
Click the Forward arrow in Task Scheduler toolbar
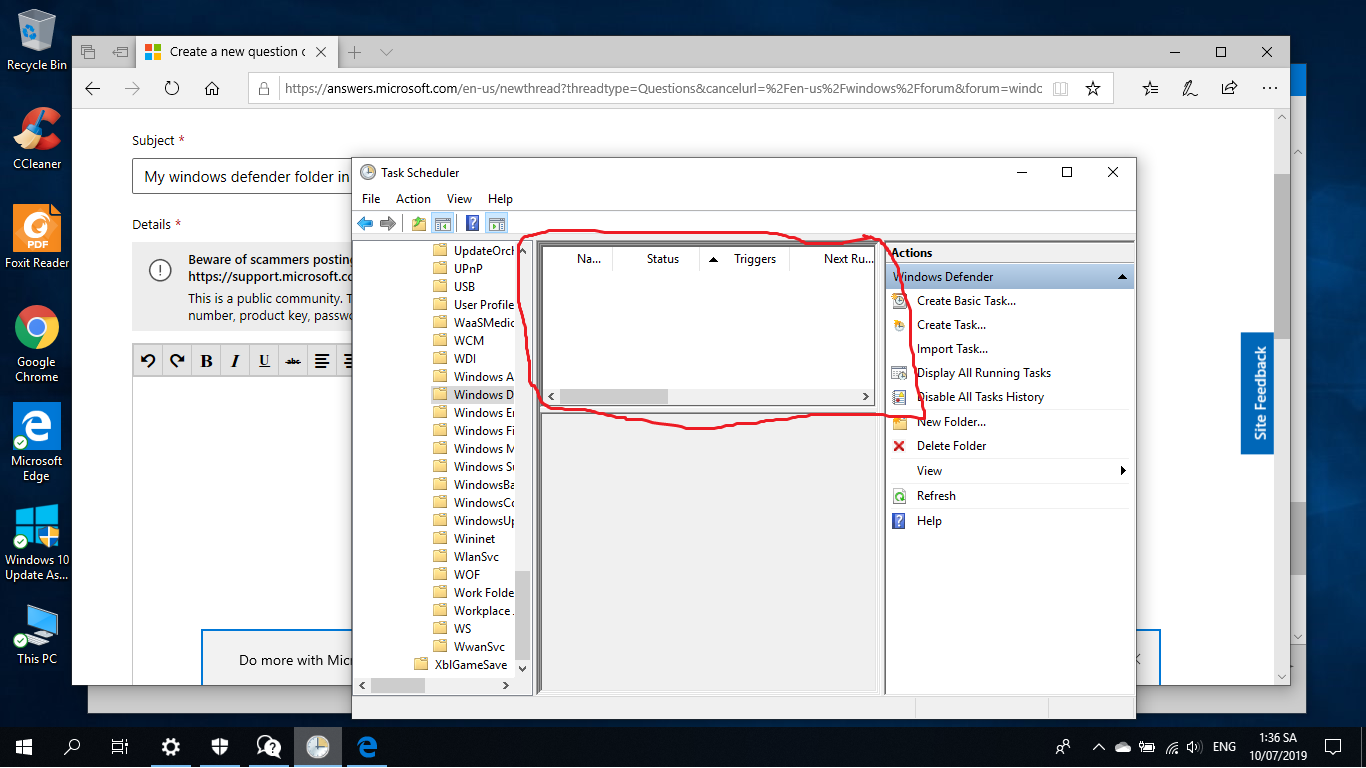(x=388, y=223)
